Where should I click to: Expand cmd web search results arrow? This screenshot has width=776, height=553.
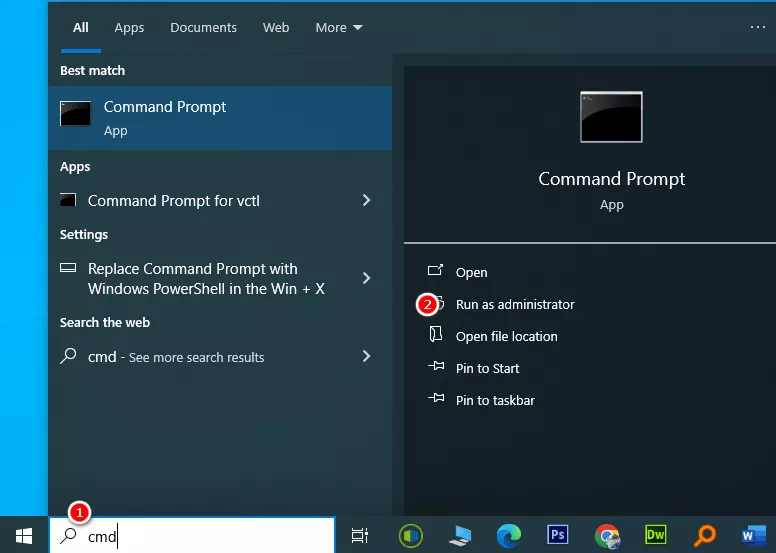[366, 356]
